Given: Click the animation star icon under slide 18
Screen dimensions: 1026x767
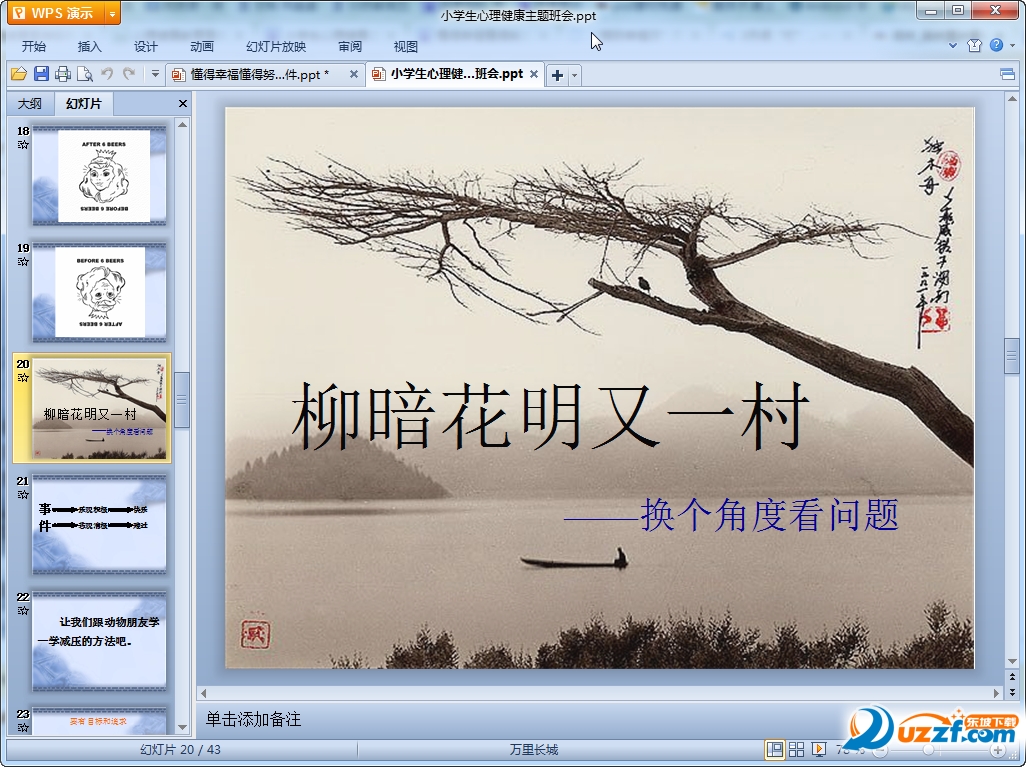Looking at the screenshot, I should [23, 145].
